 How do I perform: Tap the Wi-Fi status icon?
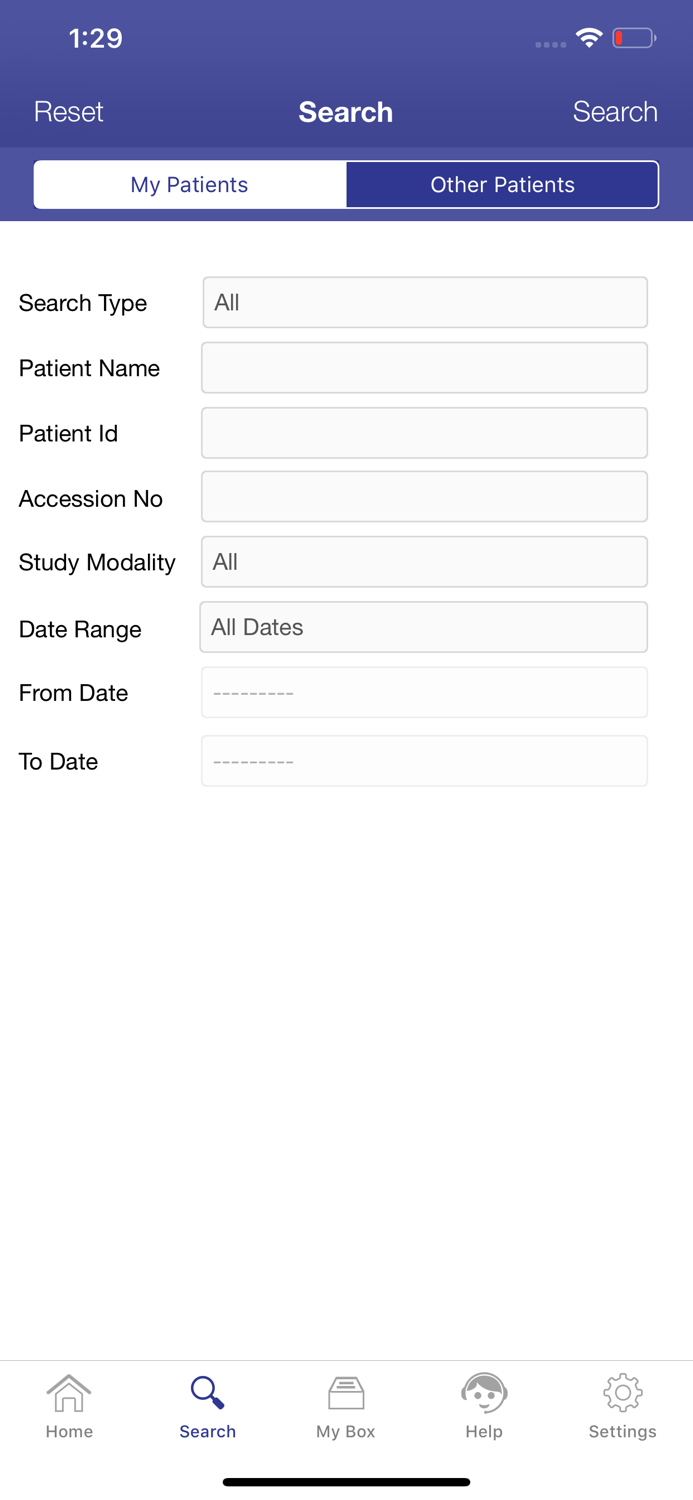(x=589, y=38)
